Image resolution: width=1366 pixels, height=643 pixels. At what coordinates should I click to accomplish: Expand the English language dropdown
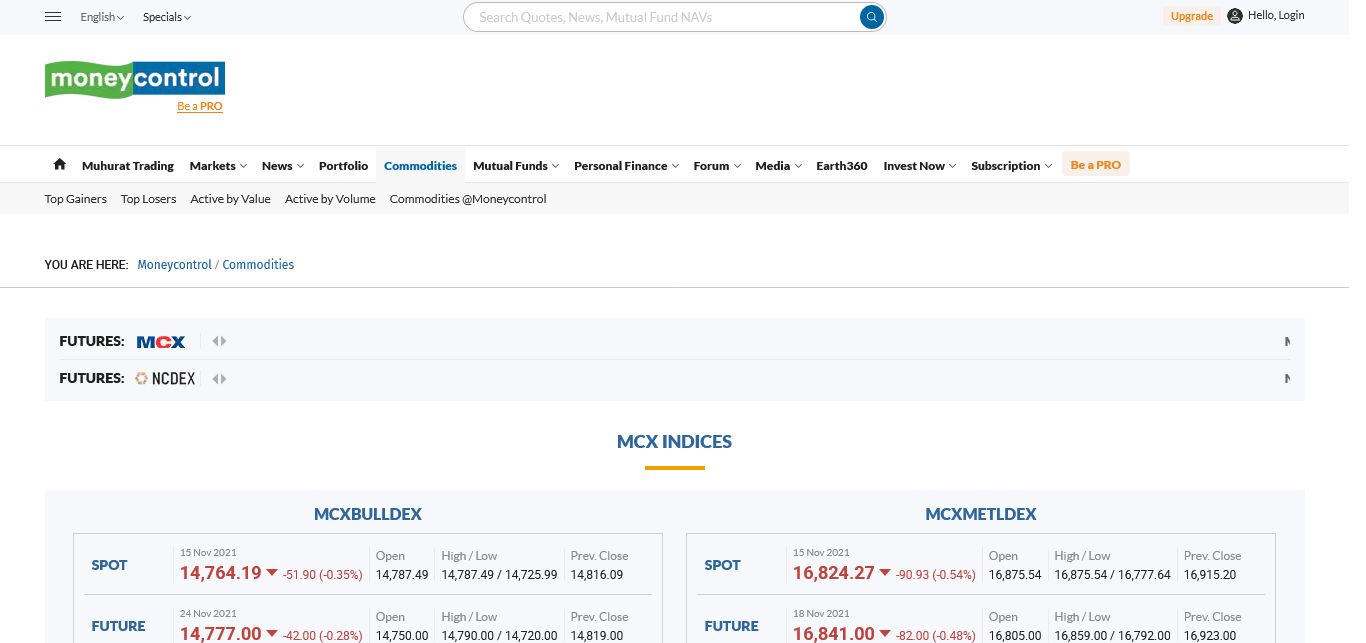click(102, 17)
